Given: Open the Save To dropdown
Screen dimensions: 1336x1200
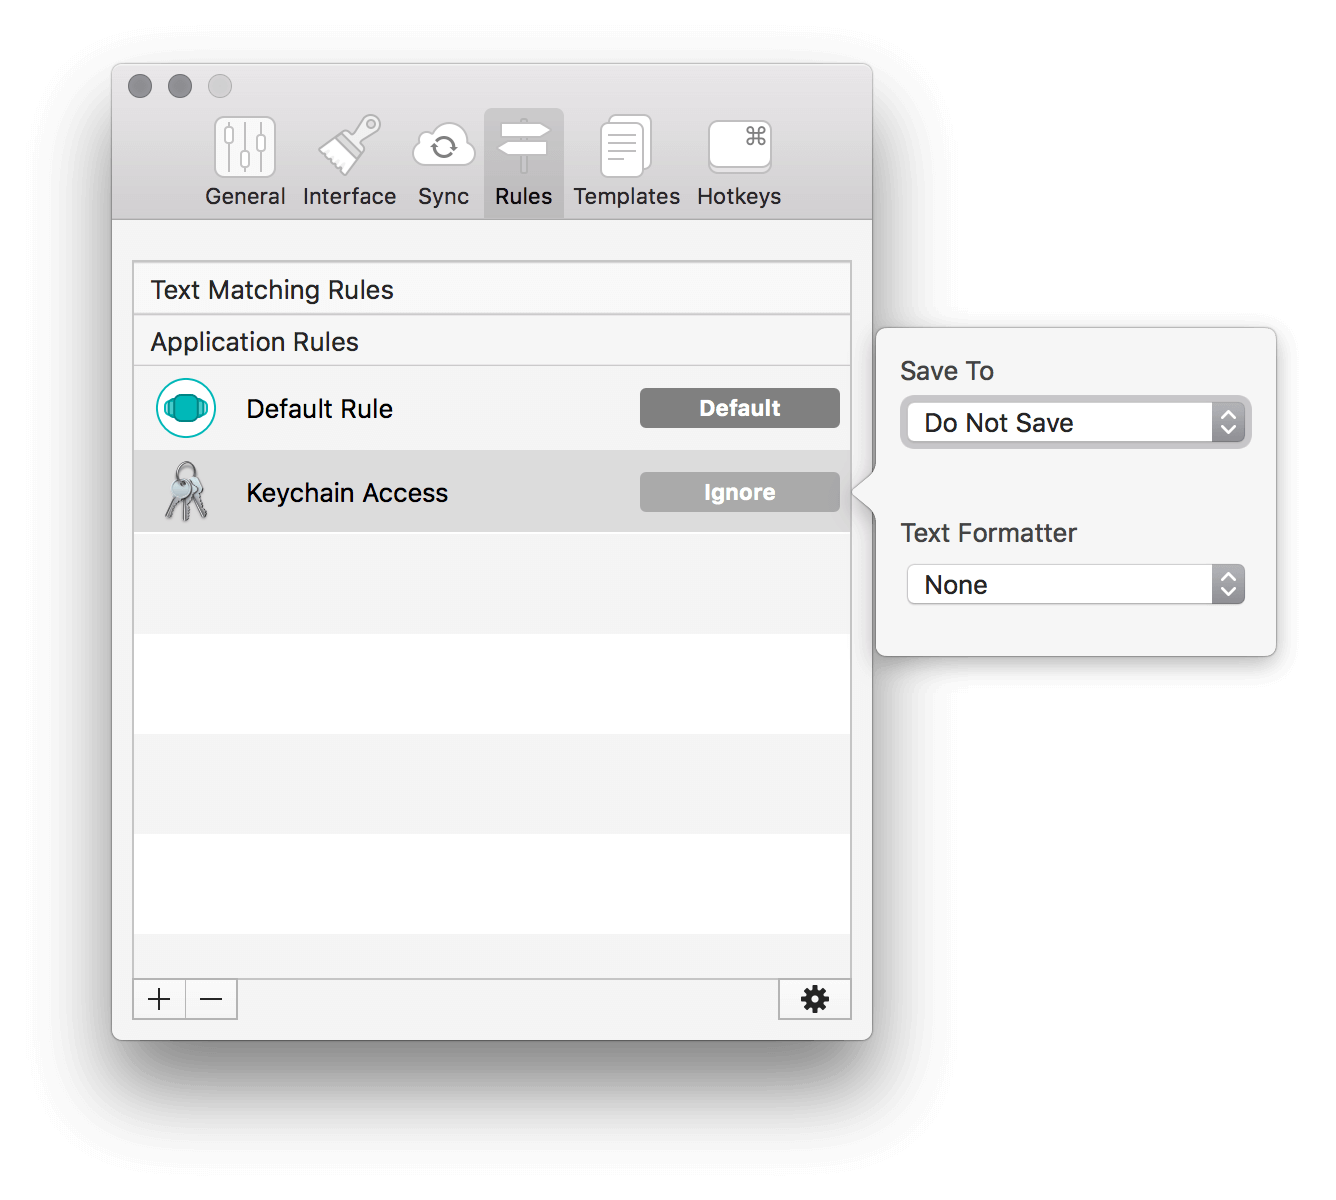Looking at the screenshot, I should 1075,423.
